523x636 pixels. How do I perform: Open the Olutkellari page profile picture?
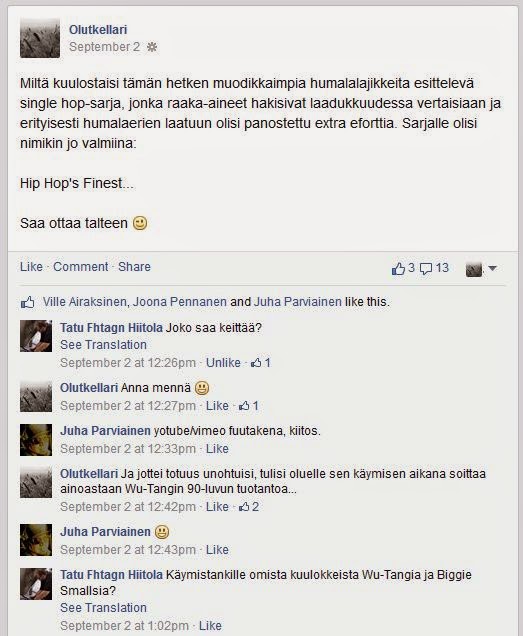[x=40, y=38]
